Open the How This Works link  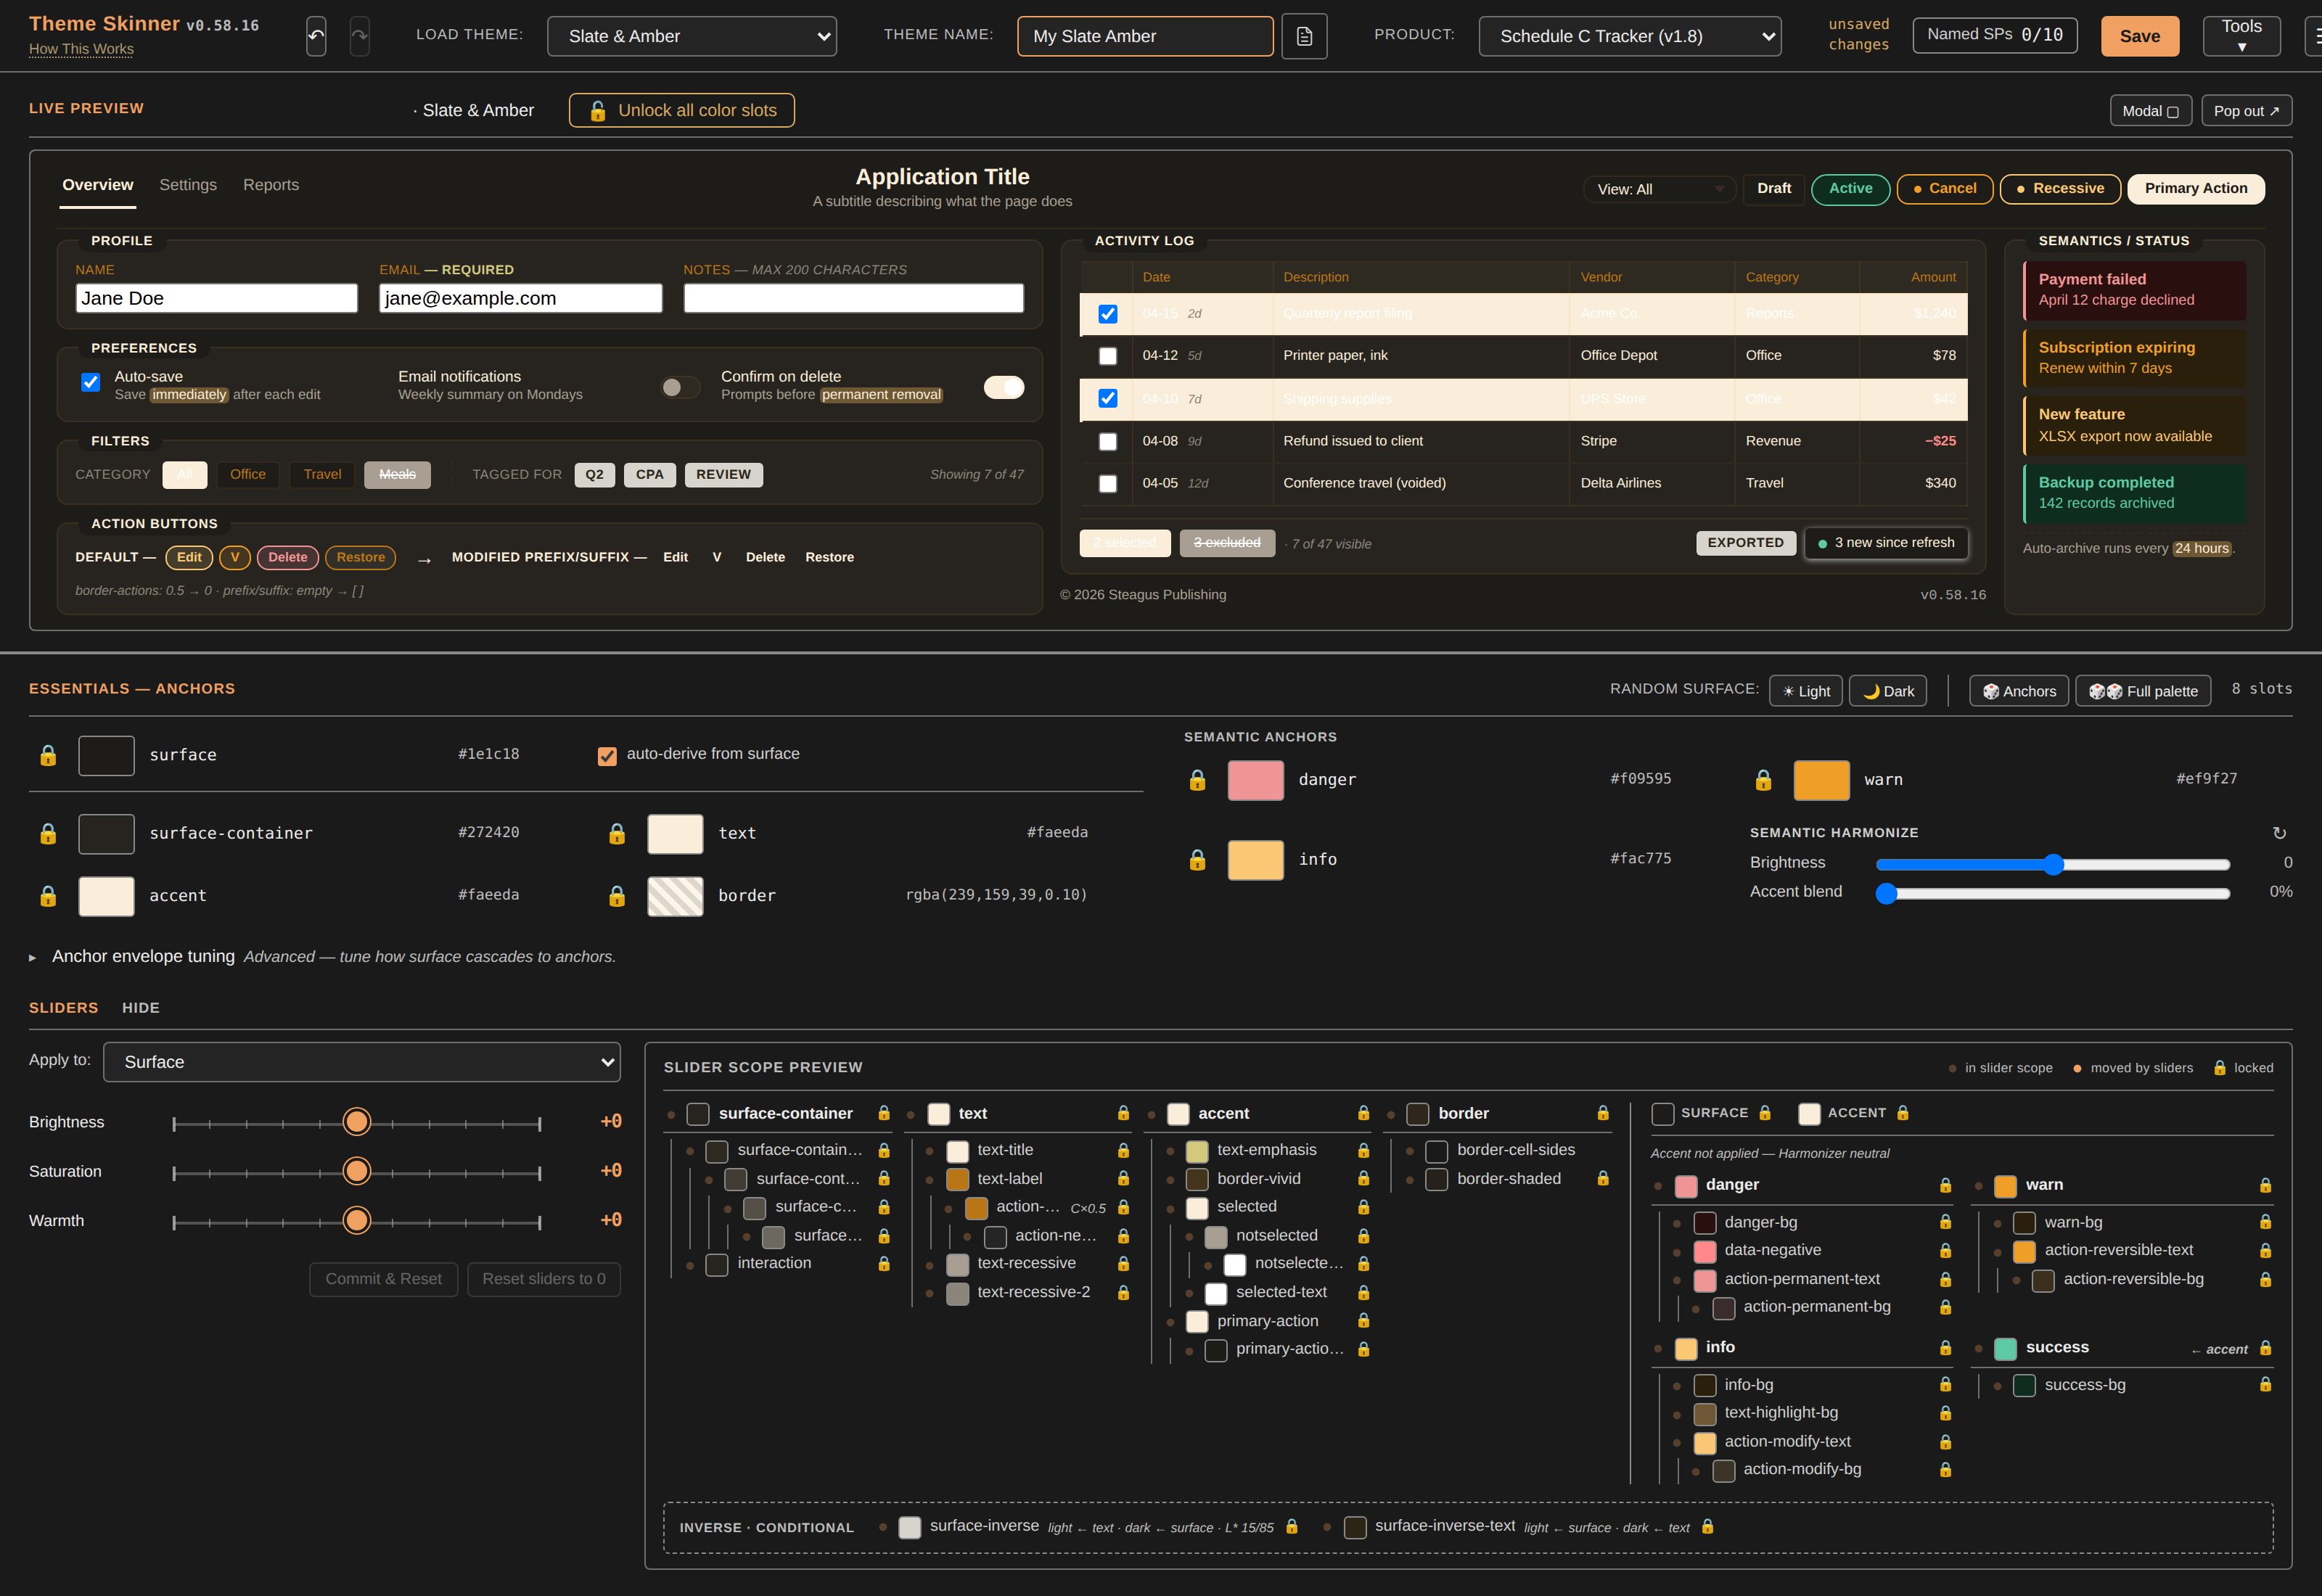(x=81, y=48)
